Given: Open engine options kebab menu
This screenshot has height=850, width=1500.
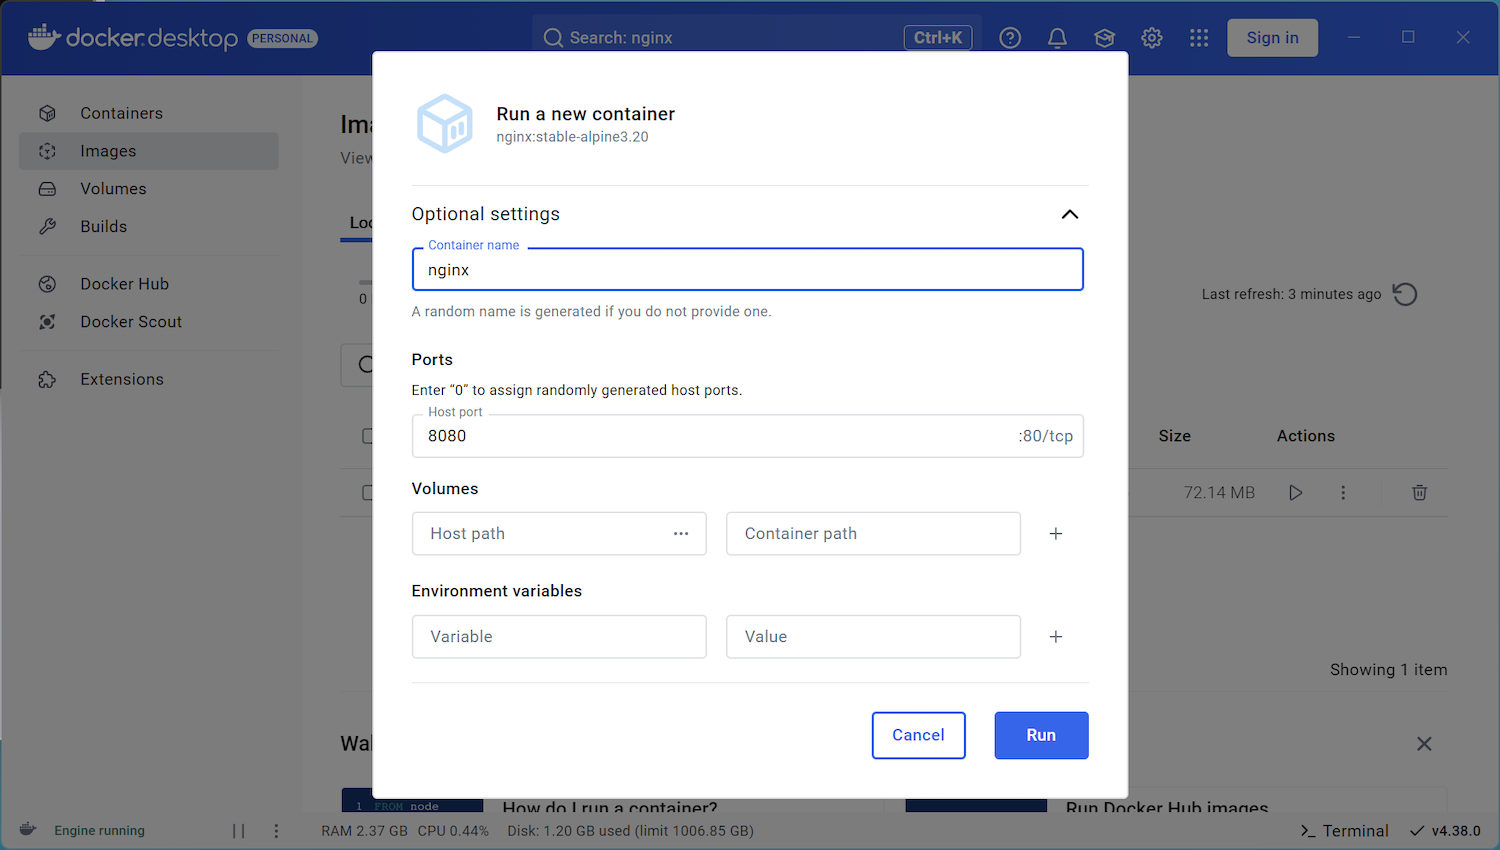Looking at the screenshot, I should [x=276, y=831].
